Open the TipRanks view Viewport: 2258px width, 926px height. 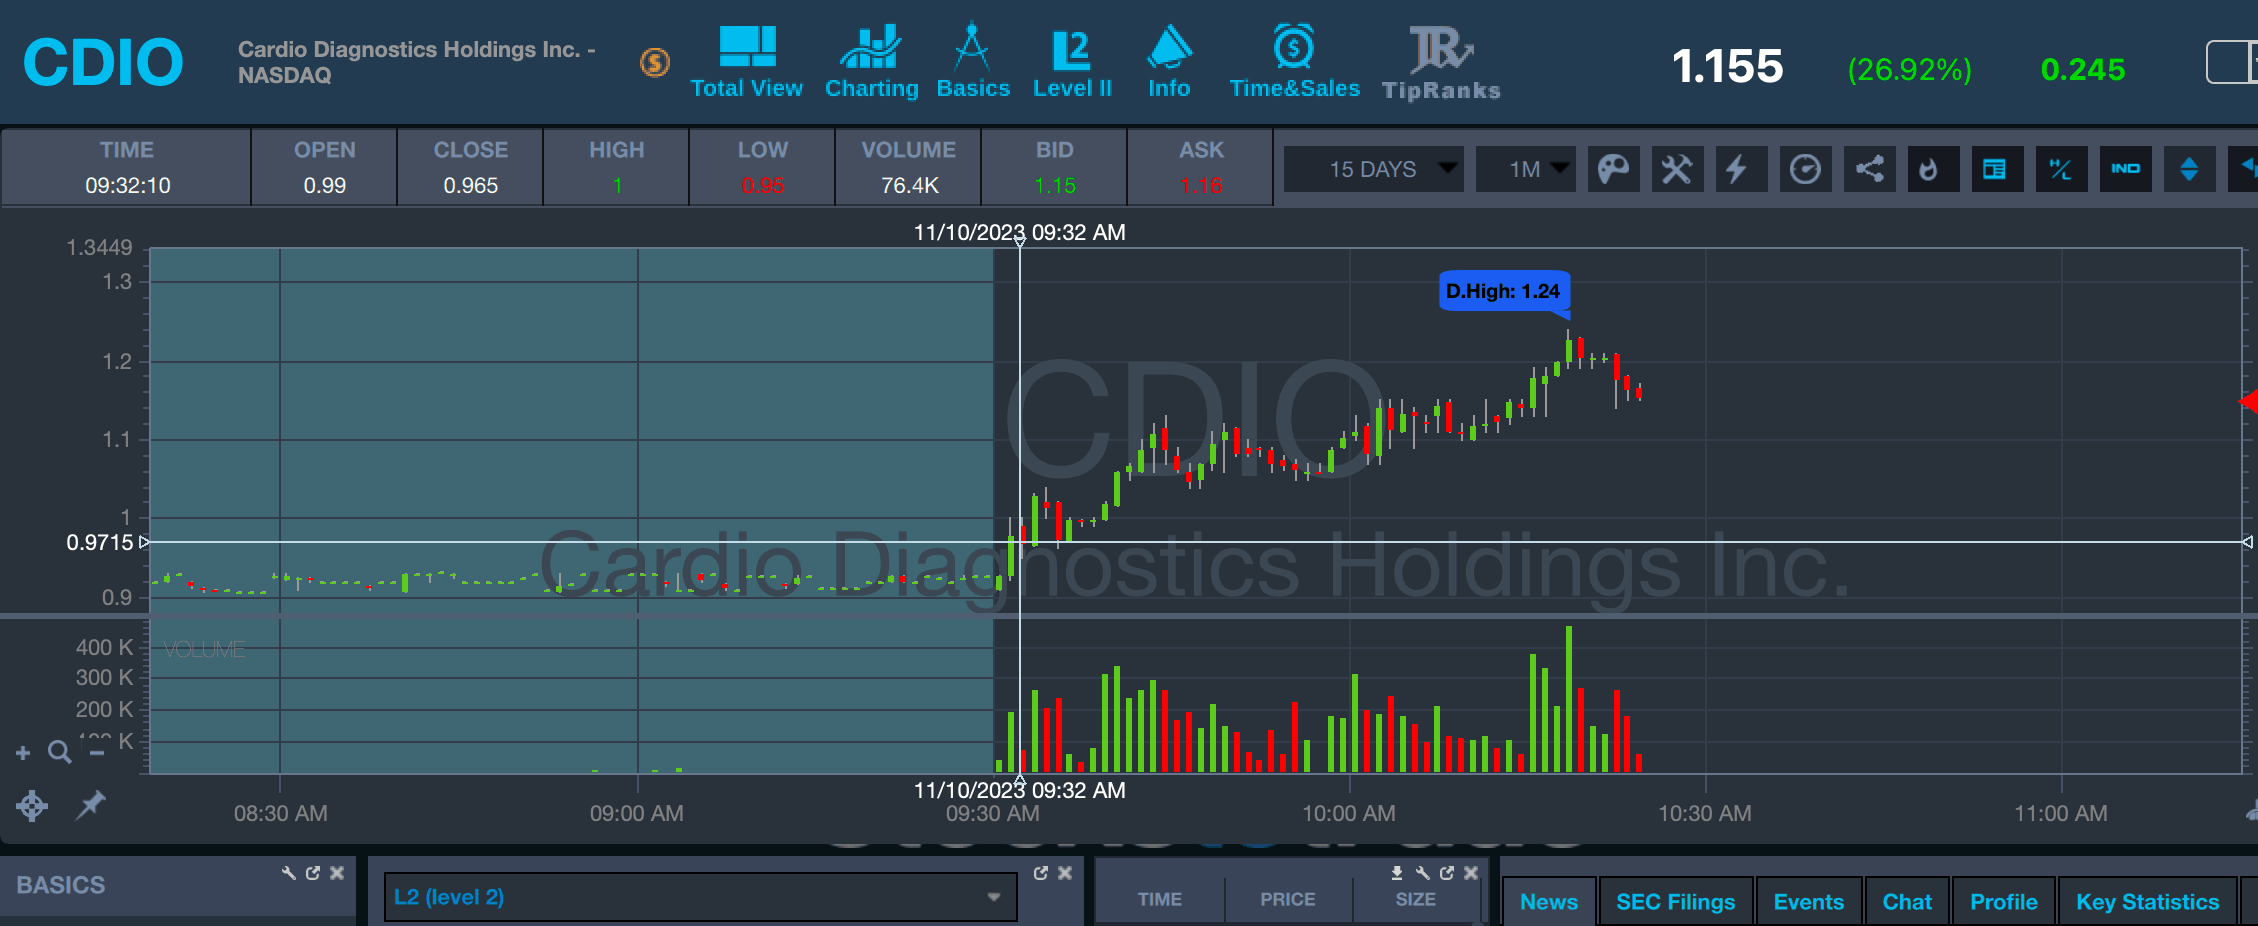coord(1441,62)
